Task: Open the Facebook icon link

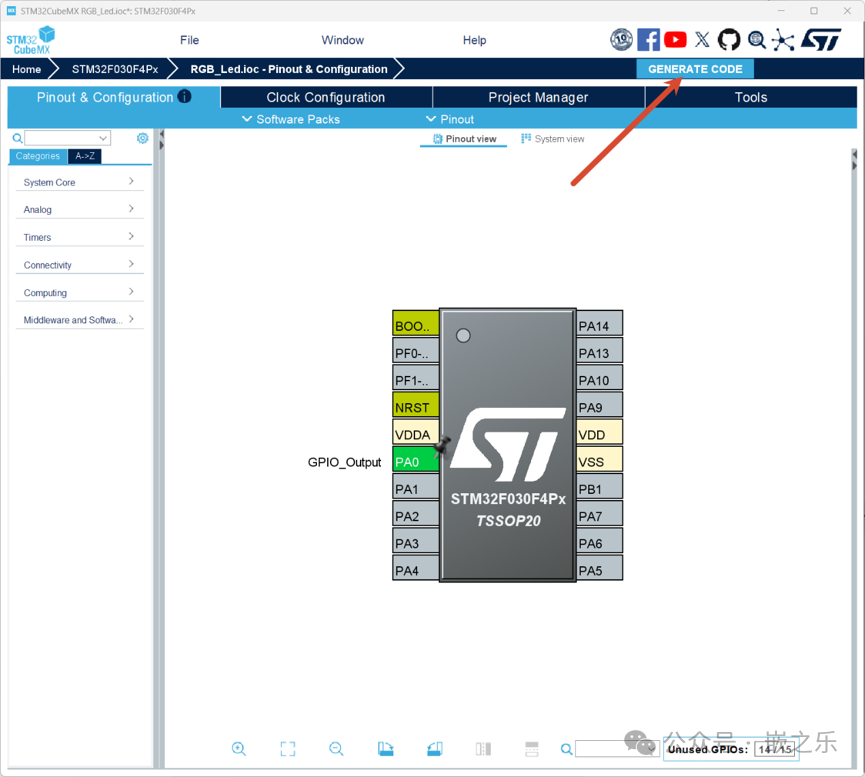Action: pyautogui.click(x=648, y=40)
